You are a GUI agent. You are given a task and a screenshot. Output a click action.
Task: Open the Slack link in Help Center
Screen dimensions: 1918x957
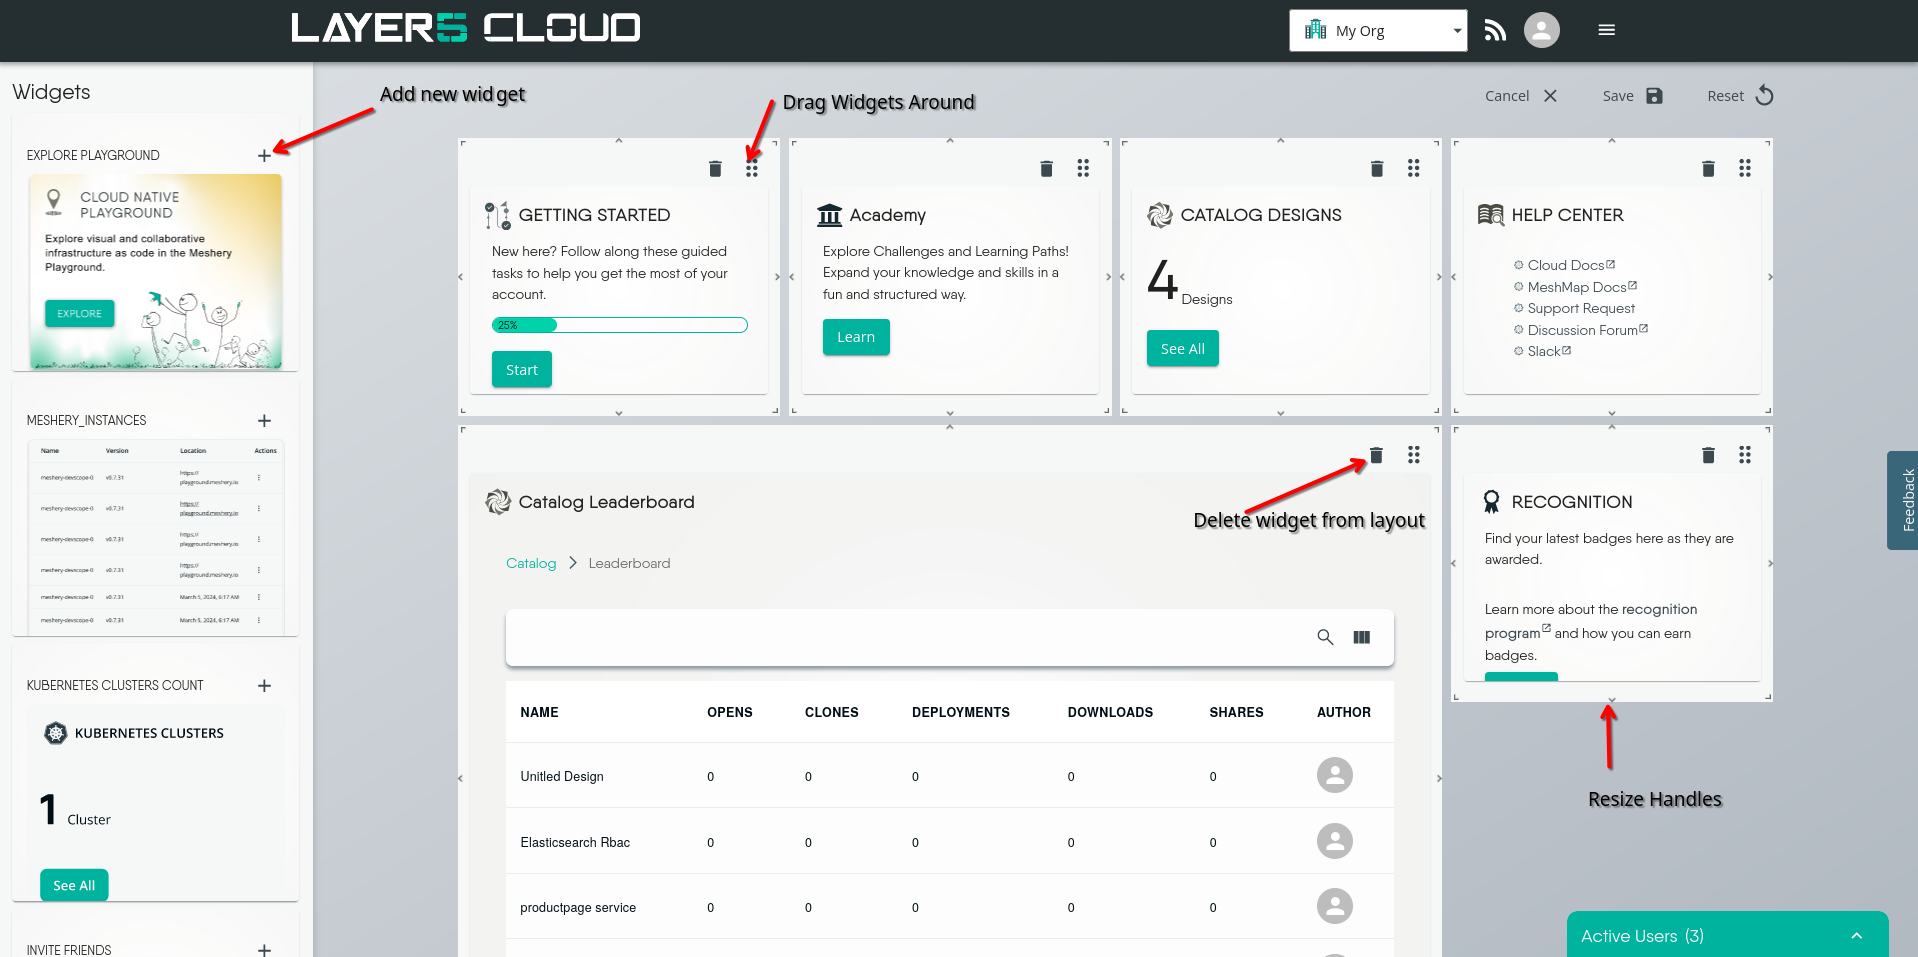point(1545,351)
